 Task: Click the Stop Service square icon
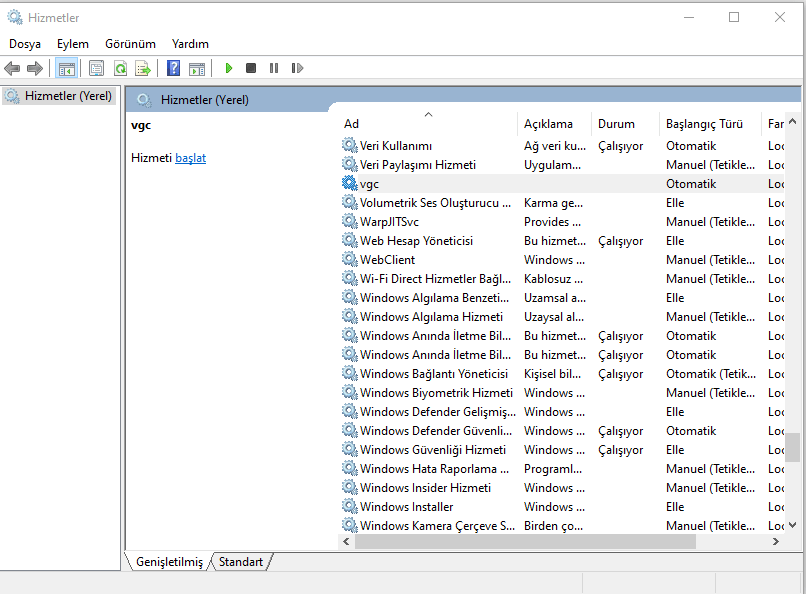[x=251, y=68]
